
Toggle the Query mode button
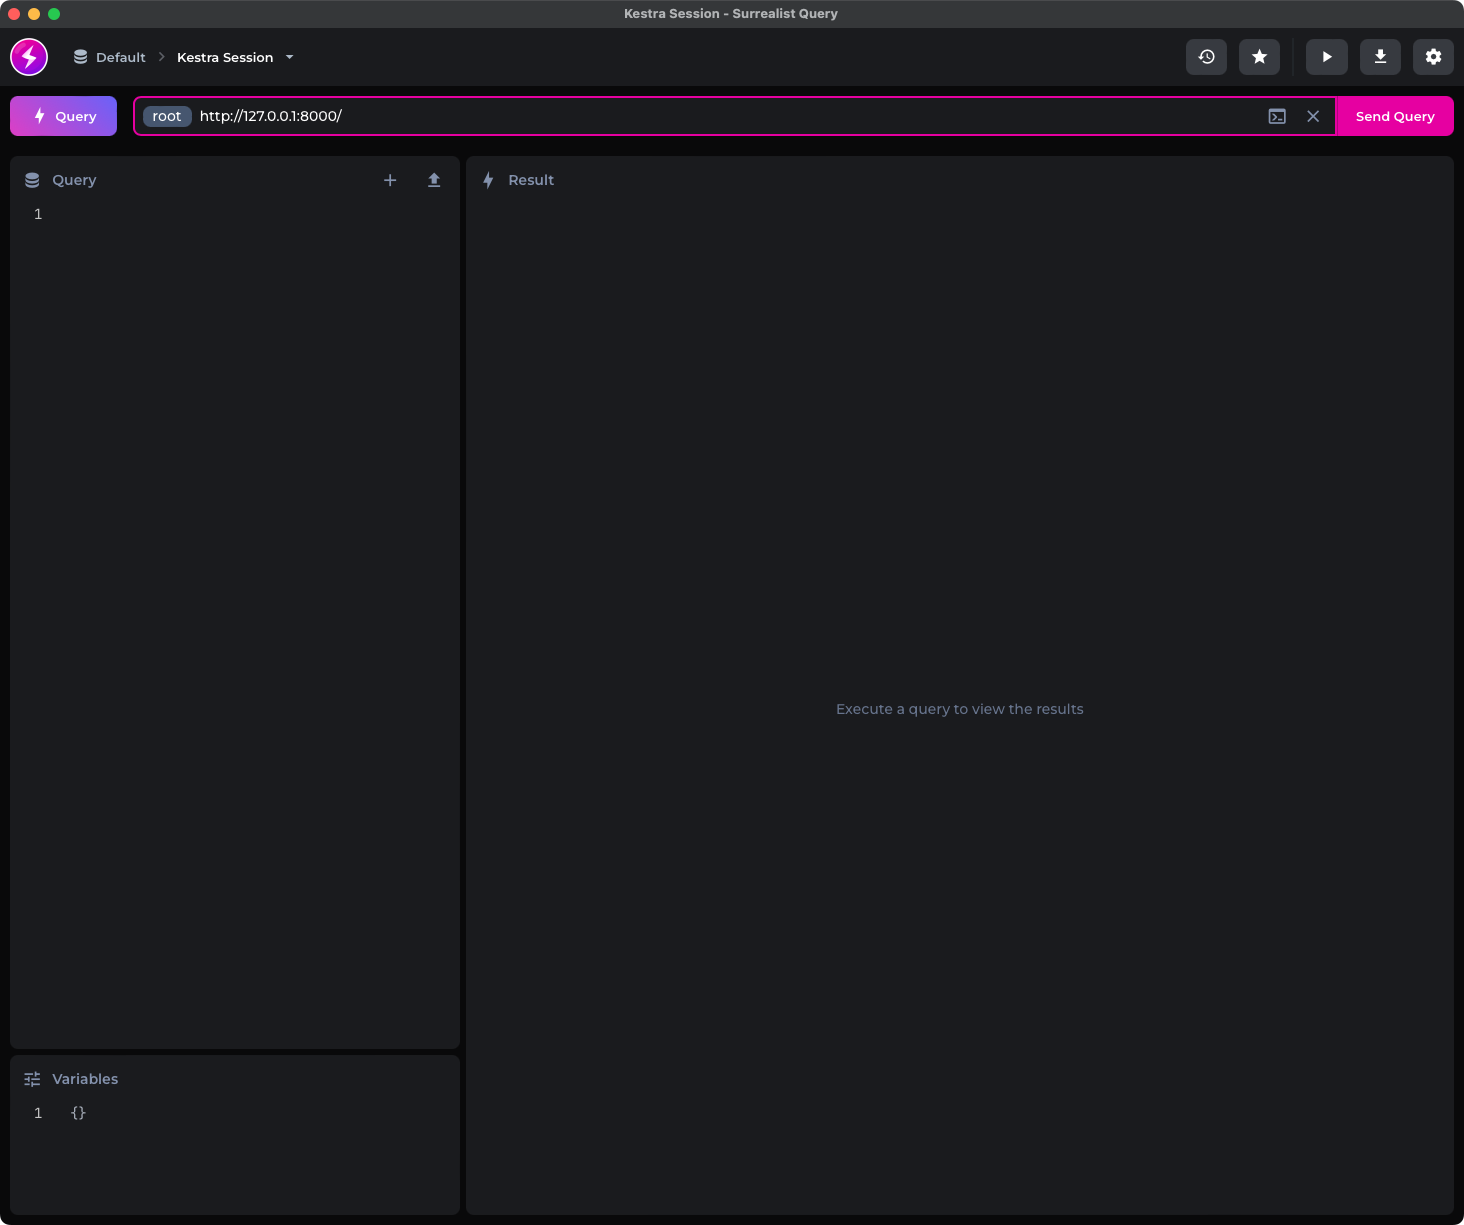point(63,116)
